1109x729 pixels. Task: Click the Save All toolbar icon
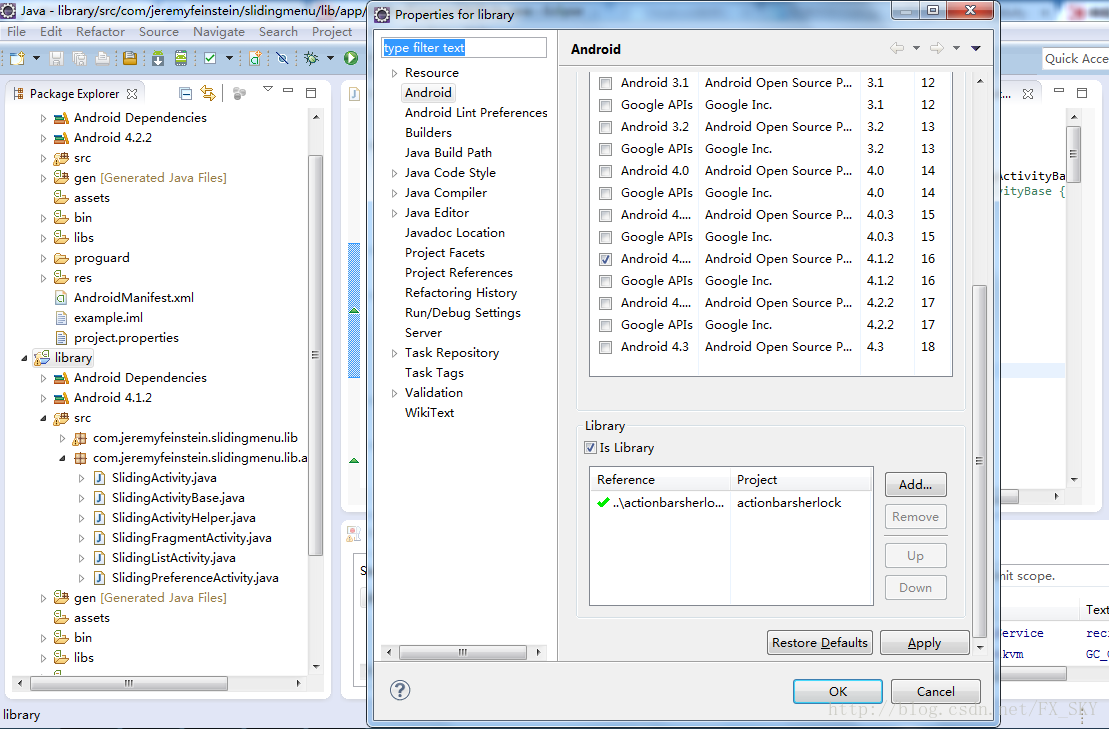(x=79, y=59)
